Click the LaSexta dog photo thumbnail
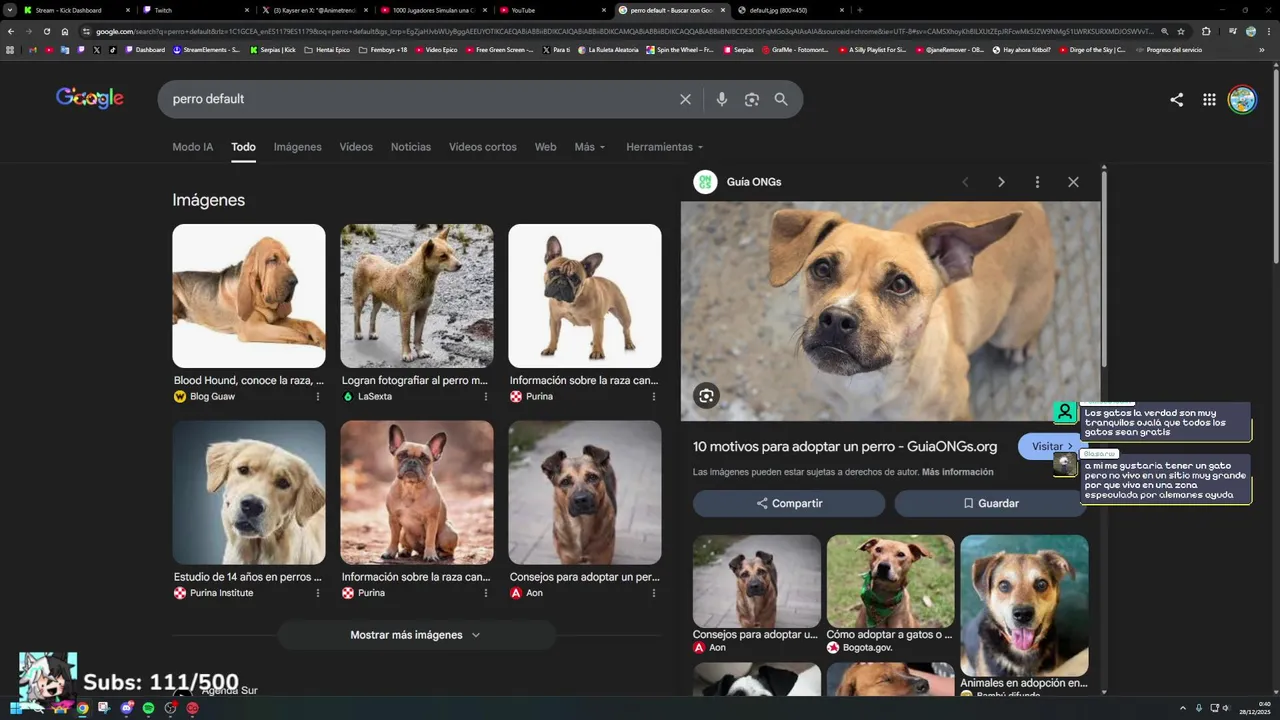1280x720 pixels. pyautogui.click(x=417, y=296)
